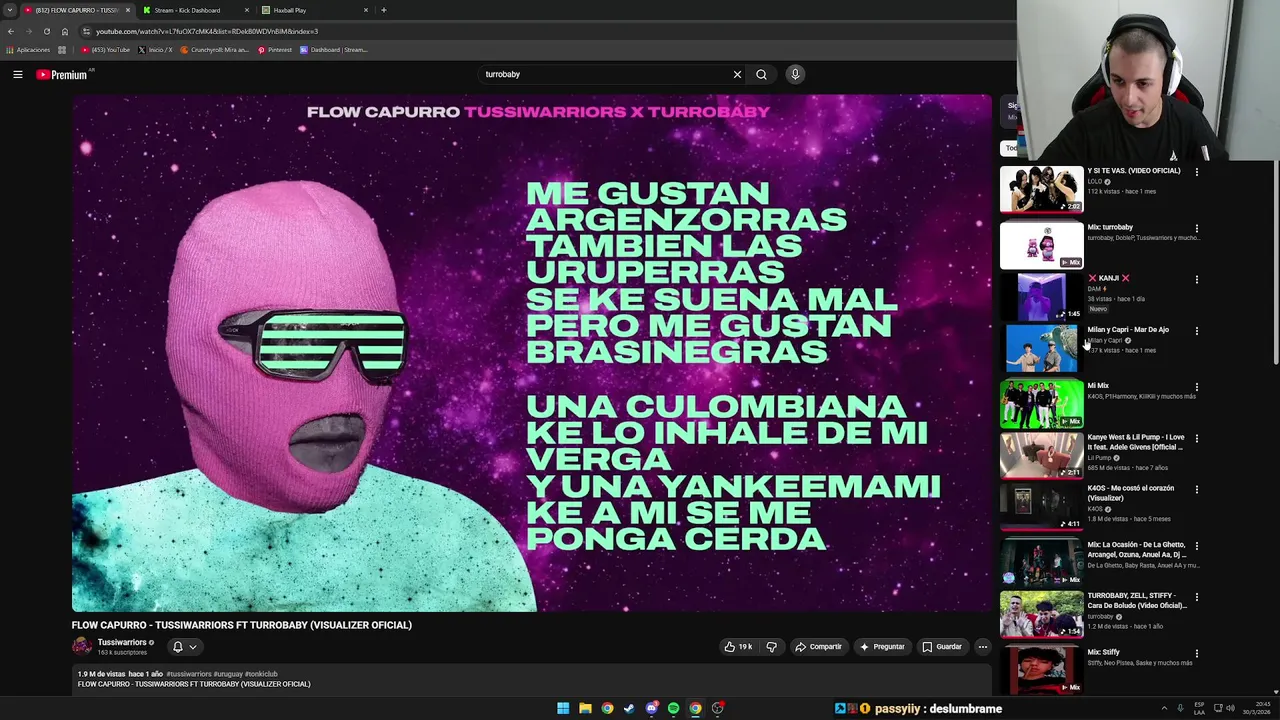Open Tussiwarriors channel avatar
The width and height of the screenshot is (1280, 720).
coord(82,647)
